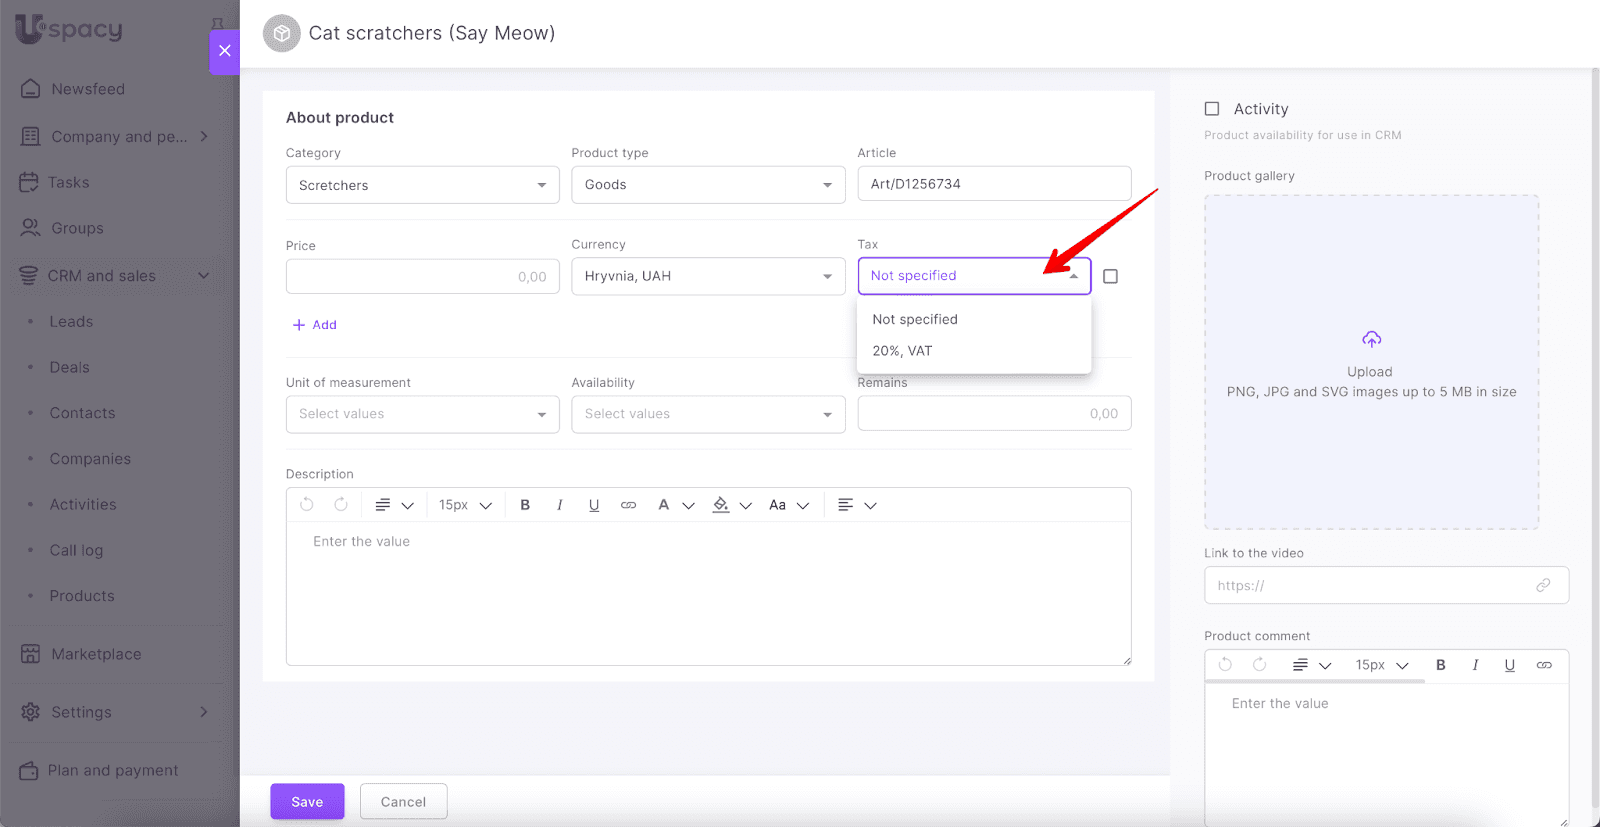The width and height of the screenshot is (1600, 827).
Task: Insert link using Description toolbar link icon
Action: [x=628, y=505]
